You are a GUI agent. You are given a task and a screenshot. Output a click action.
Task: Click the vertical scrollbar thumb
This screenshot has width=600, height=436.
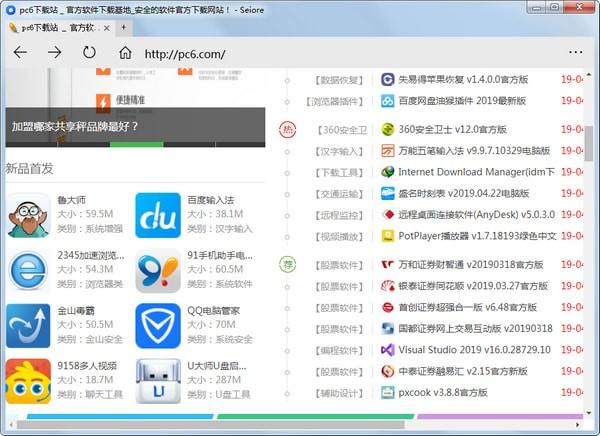click(x=589, y=143)
